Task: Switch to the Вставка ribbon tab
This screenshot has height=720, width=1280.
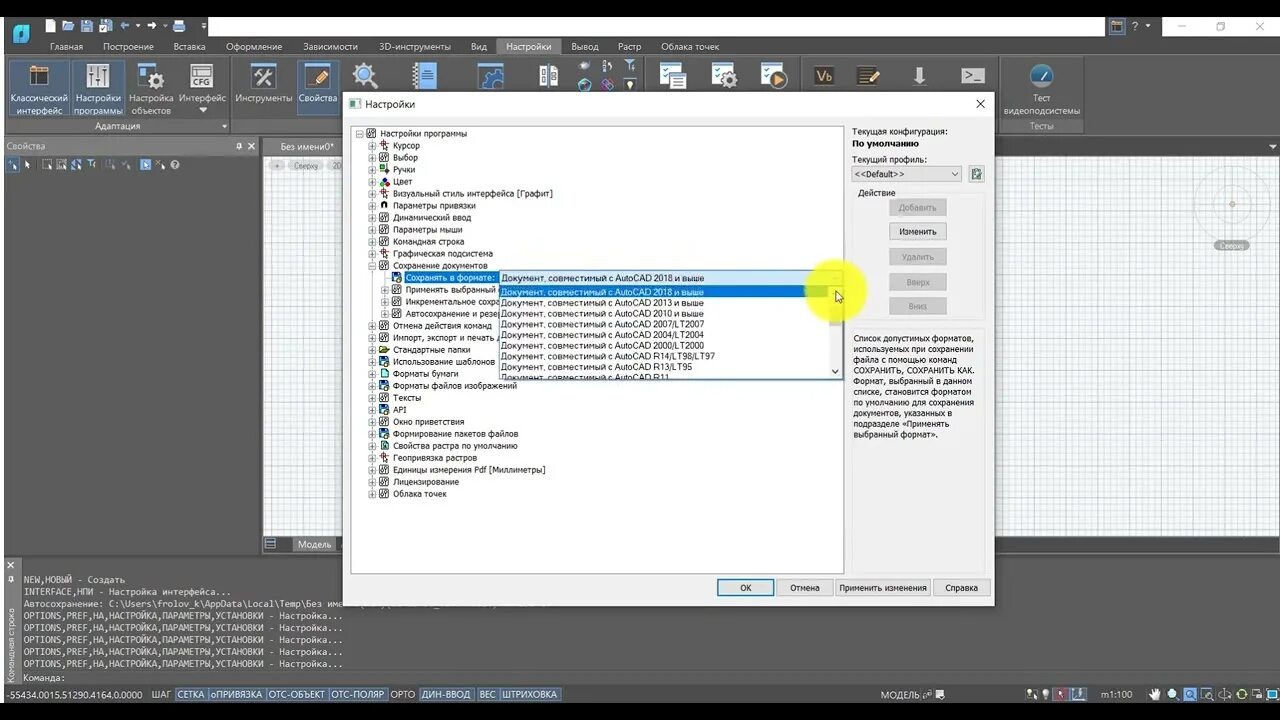Action: pos(189,46)
